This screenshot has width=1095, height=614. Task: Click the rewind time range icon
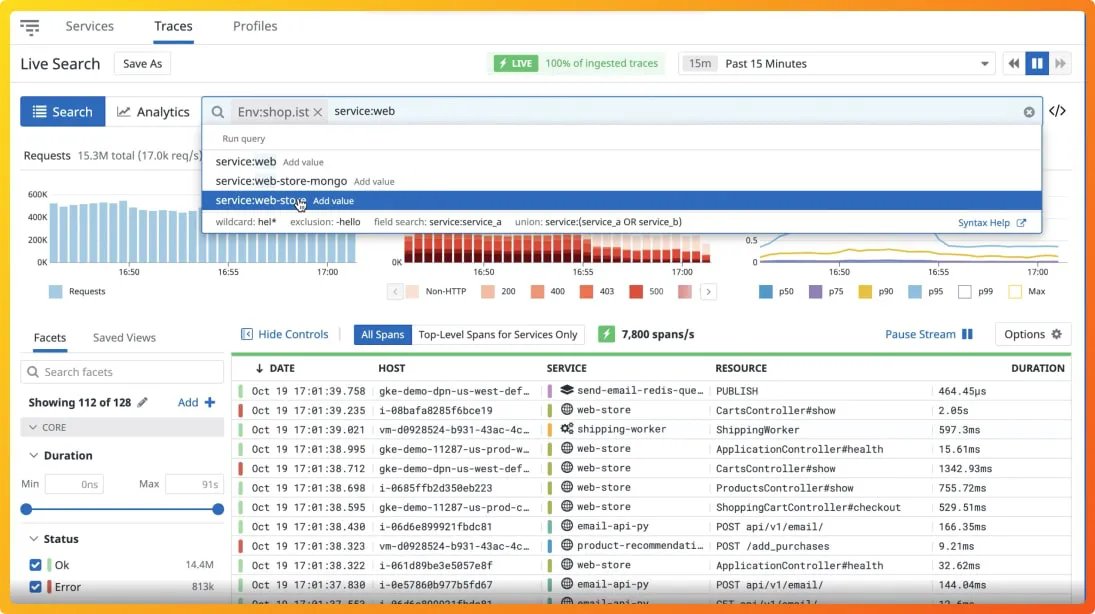click(x=1014, y=64)
